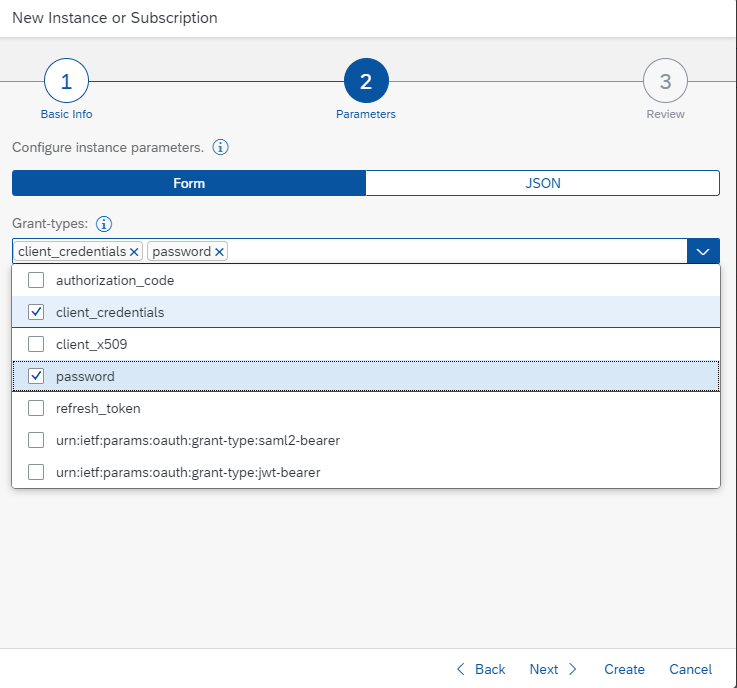Image resolution: width=737 pixels, height=688 pixels.
Task: Check jwt-bearer grant type checkbox
Action: pos(36,472)
